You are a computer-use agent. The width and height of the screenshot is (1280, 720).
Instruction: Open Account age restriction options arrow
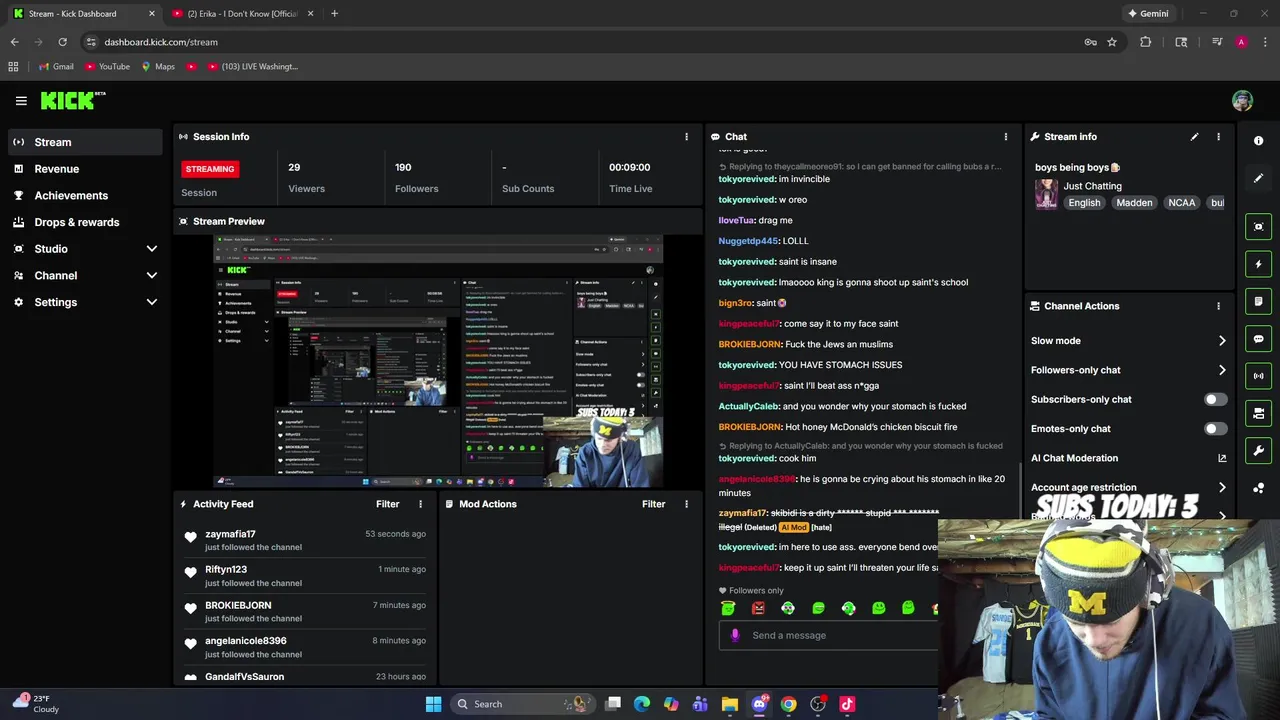pyautogui.click(x=1222, y=488)
